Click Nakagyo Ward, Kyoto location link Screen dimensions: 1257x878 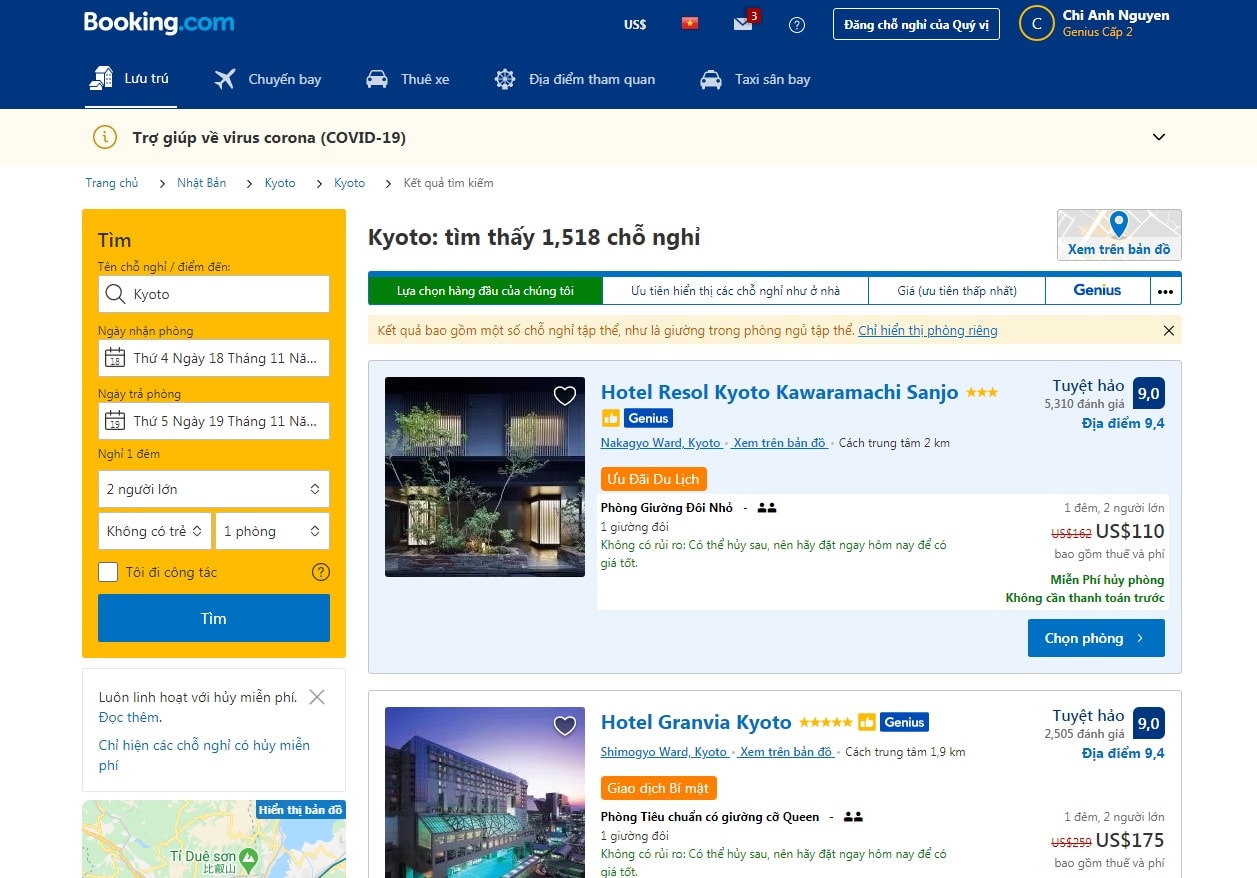661,443
